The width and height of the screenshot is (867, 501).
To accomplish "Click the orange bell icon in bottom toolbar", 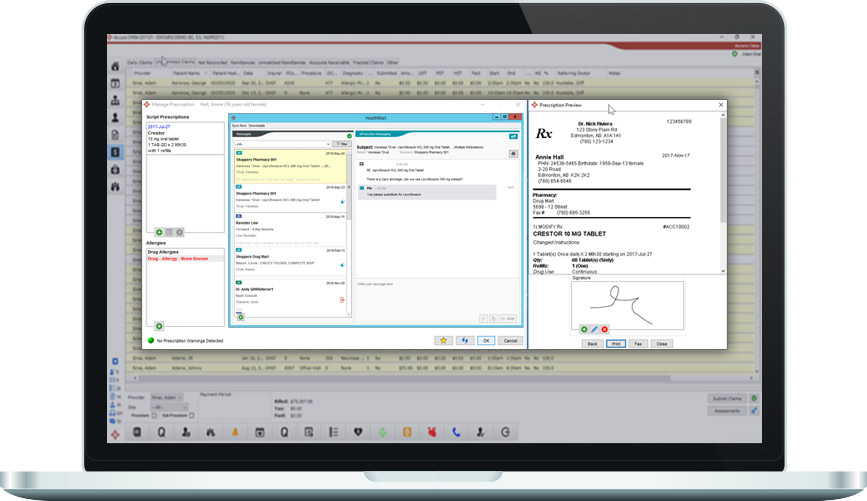I will (x=235, y=432).
